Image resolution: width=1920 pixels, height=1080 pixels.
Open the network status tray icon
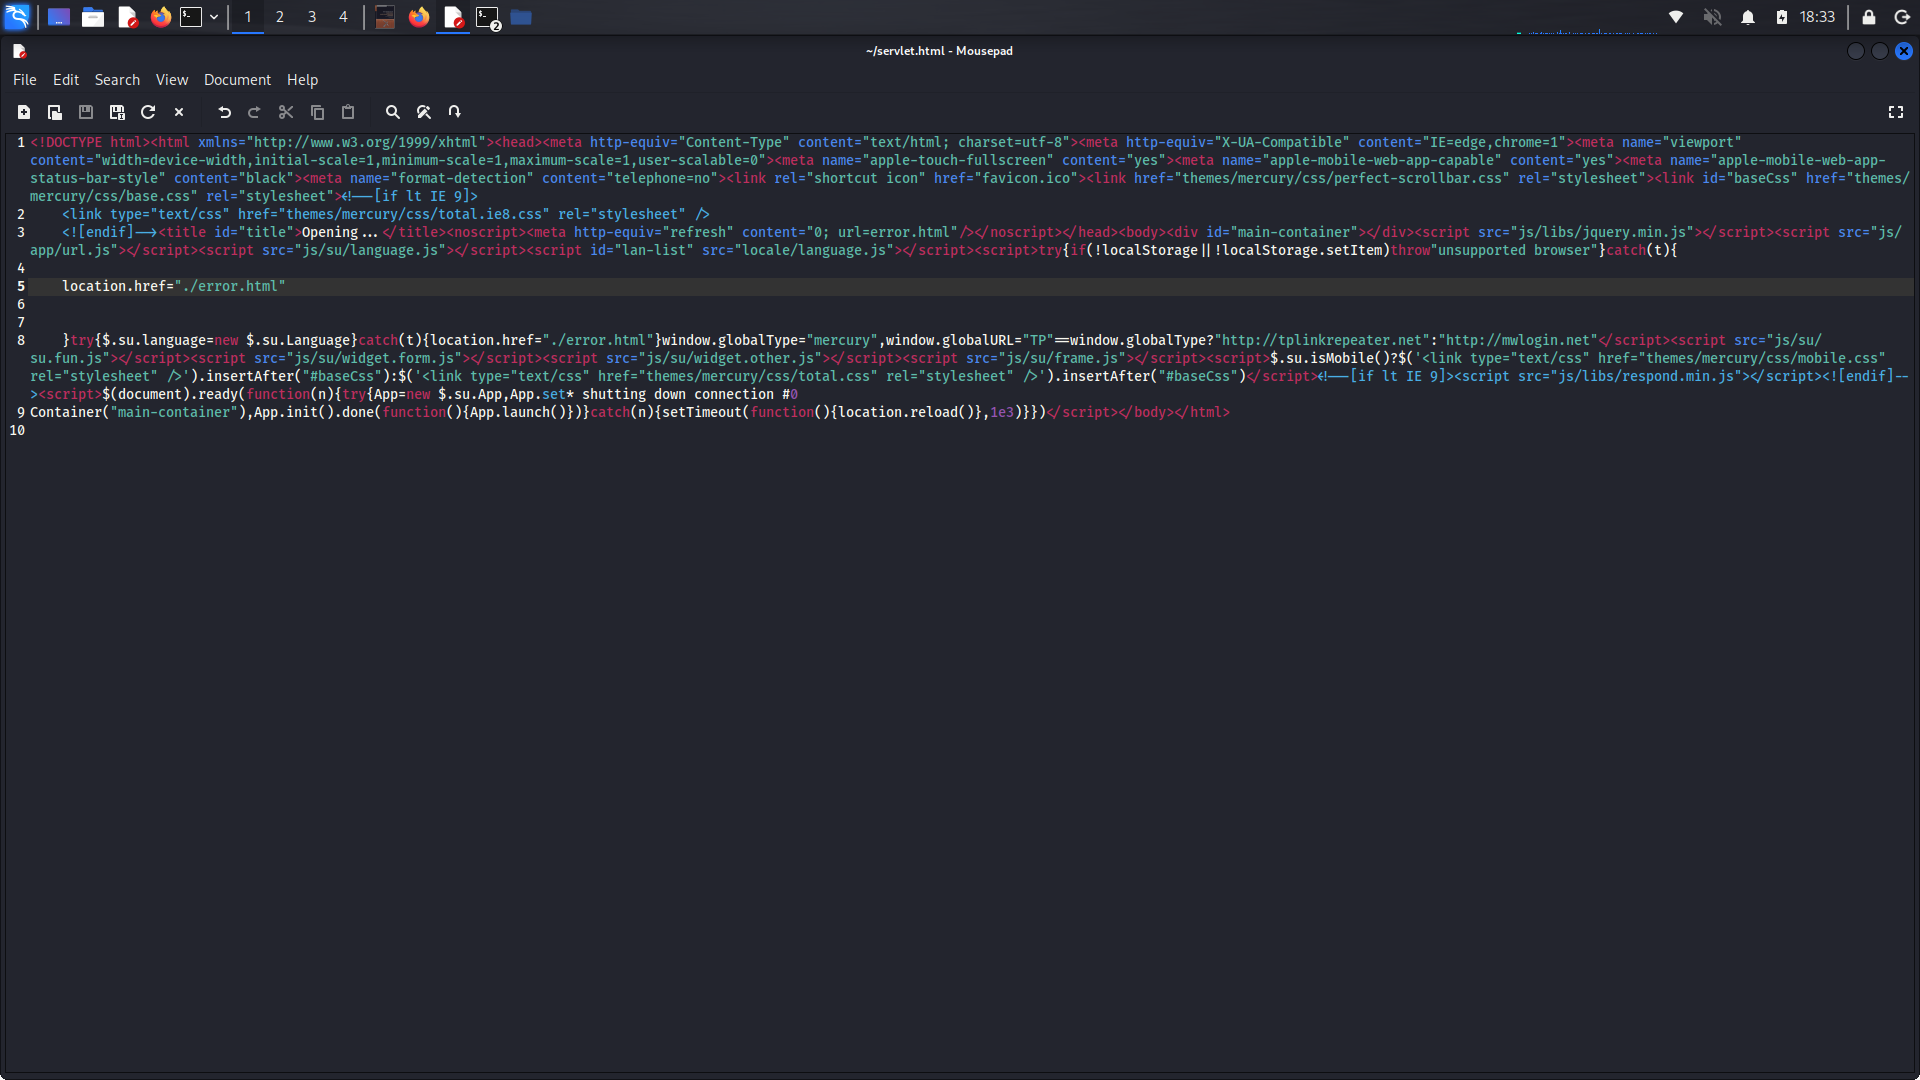1676,17
